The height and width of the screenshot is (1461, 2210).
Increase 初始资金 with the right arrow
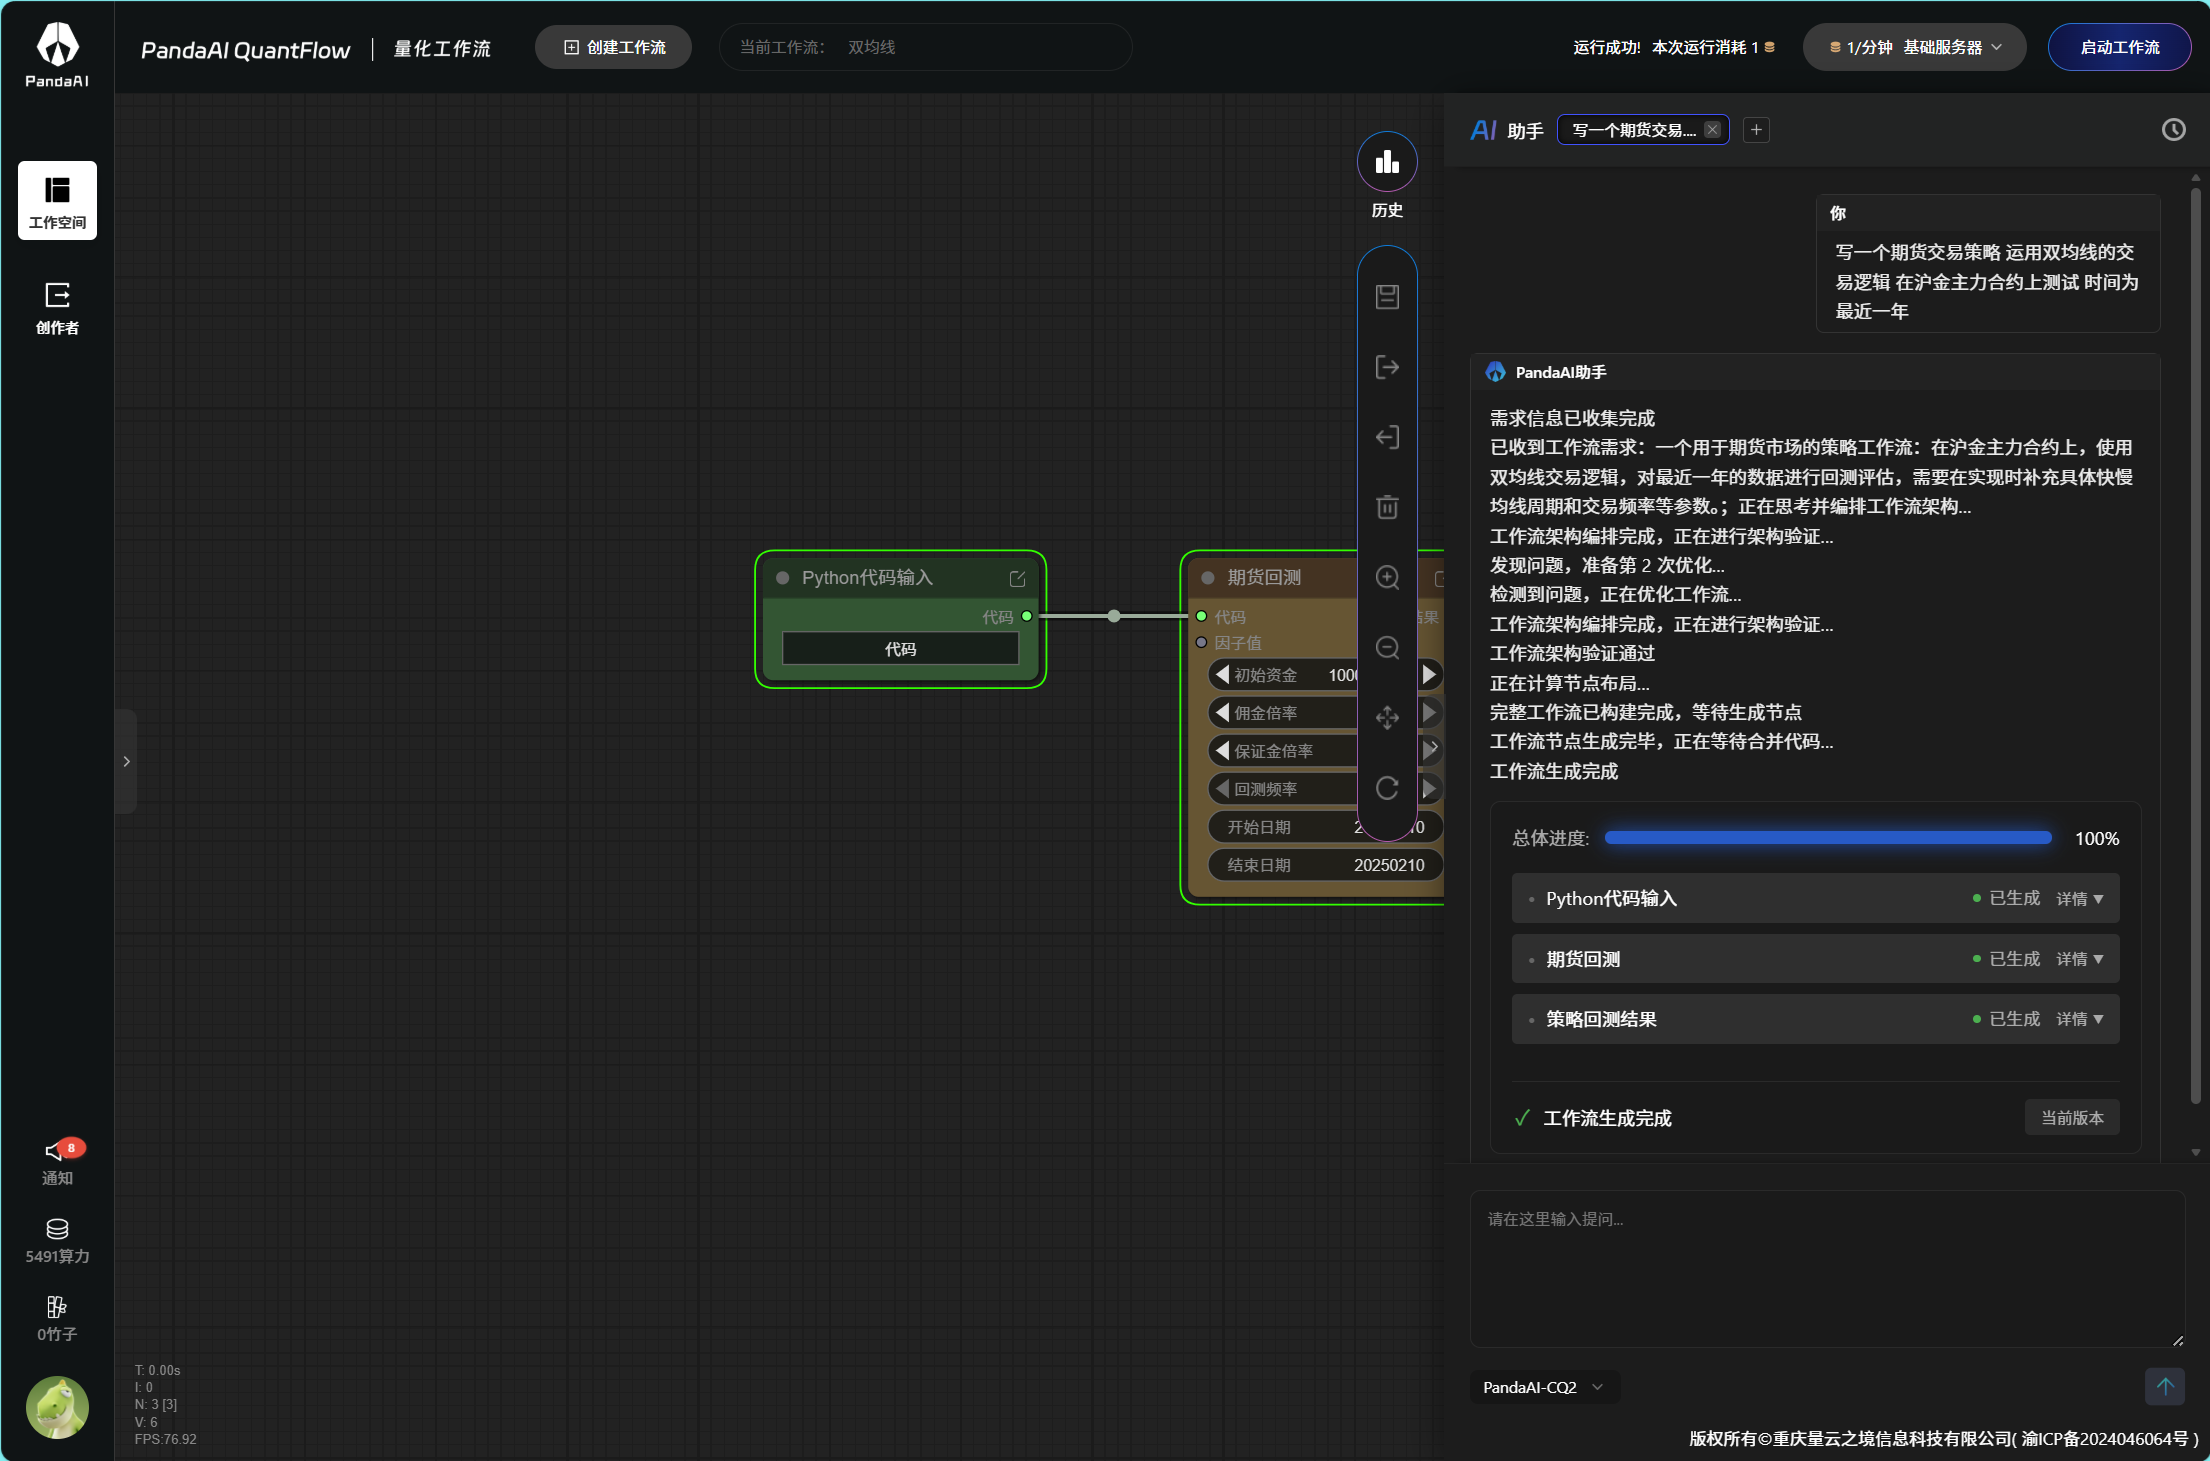(x=1430, y=675)
